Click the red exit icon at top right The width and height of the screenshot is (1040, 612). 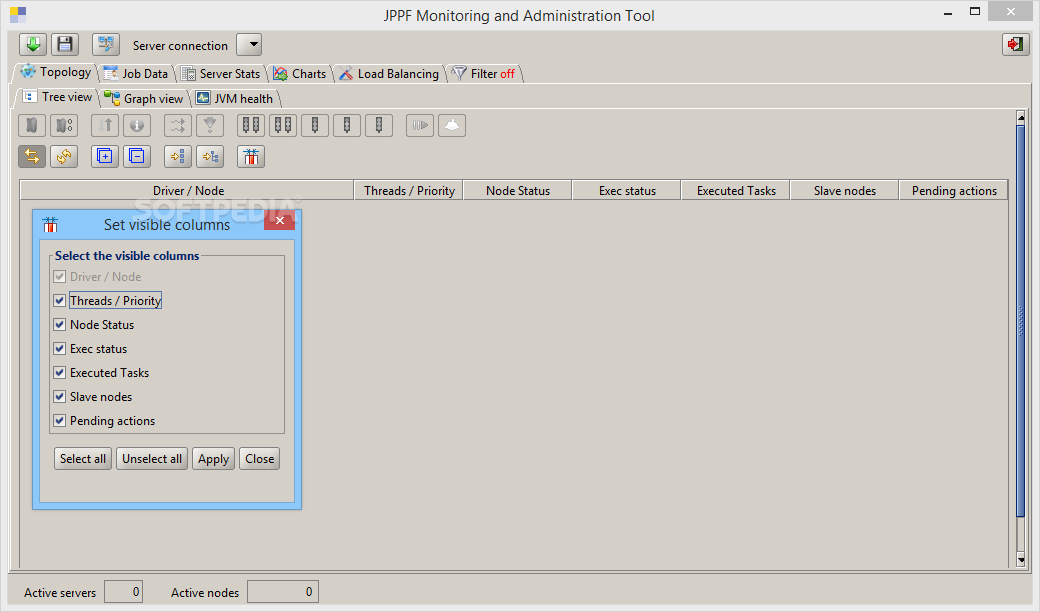pyautogui.click(x=1015, y=44)
